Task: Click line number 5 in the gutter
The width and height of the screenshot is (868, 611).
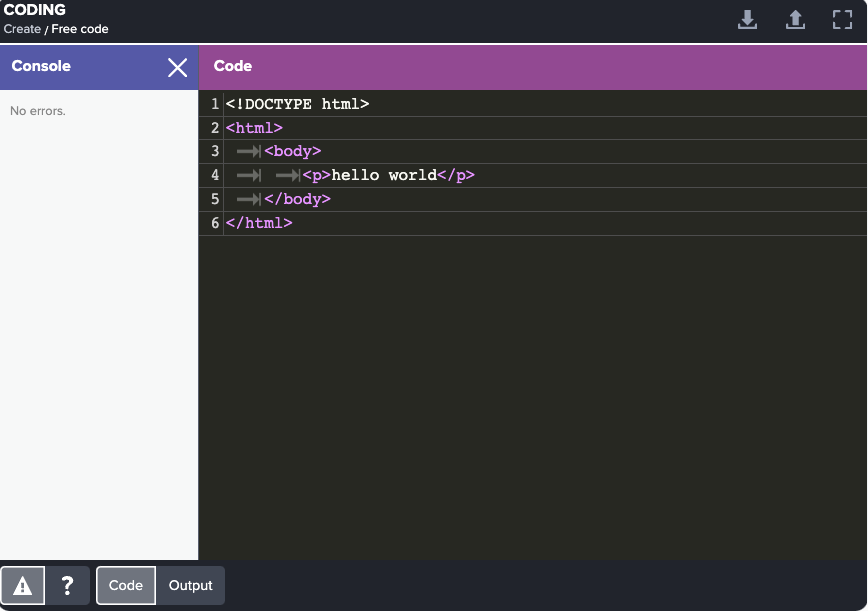Action: coord(215,199)
